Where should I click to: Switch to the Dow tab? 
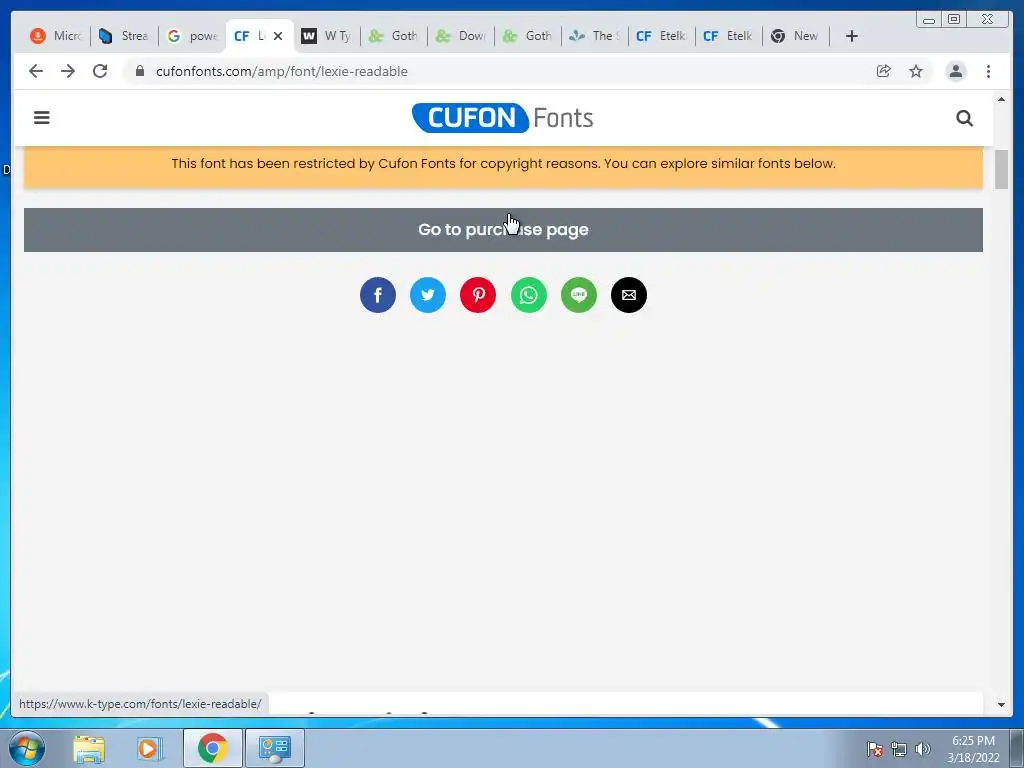461,36
